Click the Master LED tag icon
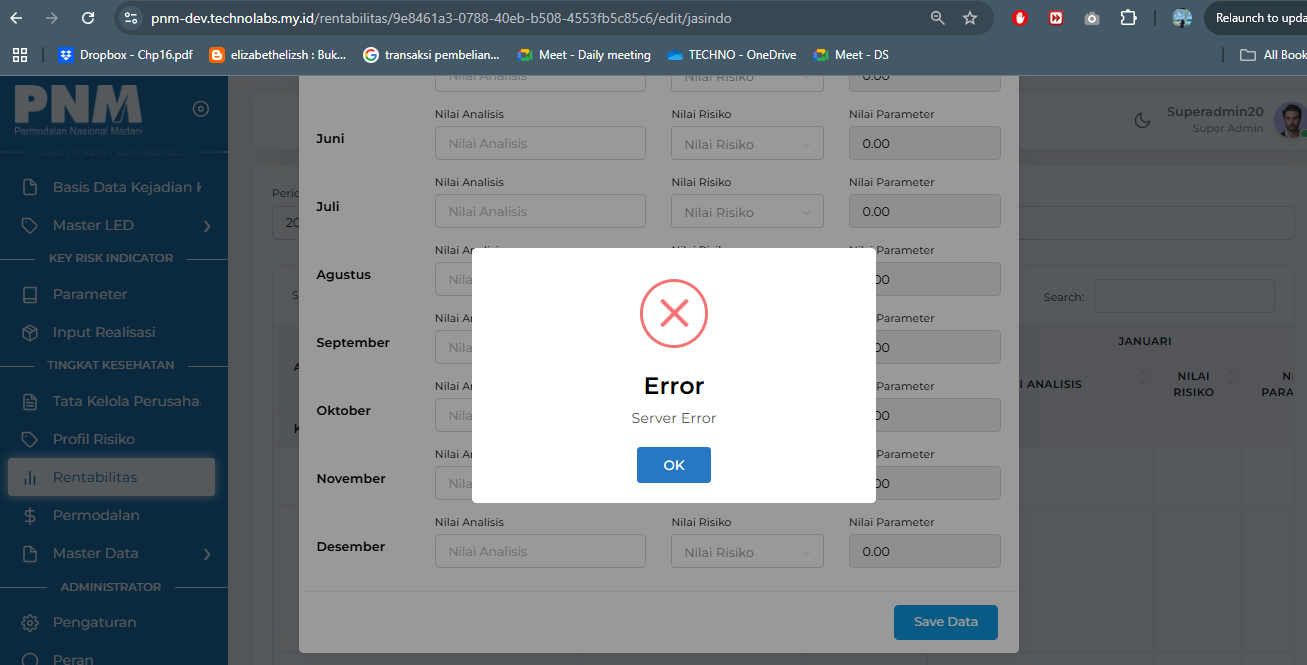This screenshot has width=1307, height=665. [x=30, y=225]
